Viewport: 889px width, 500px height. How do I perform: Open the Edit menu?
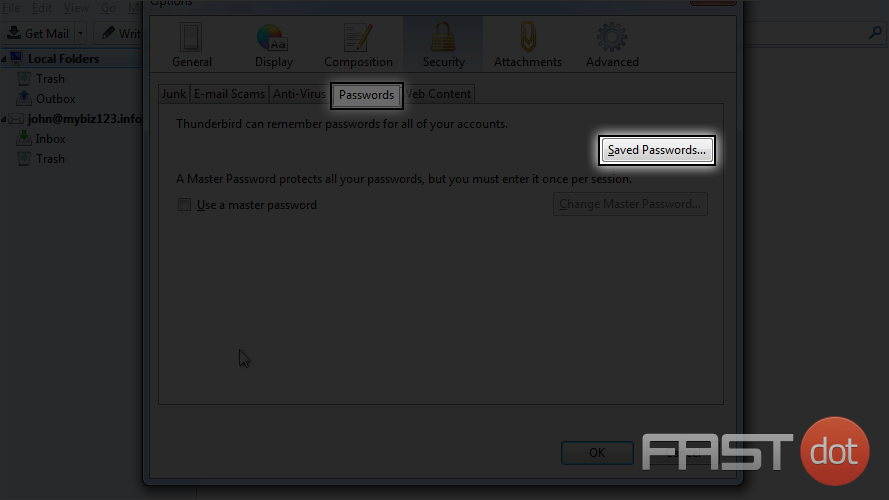click(x=41, y=8)
